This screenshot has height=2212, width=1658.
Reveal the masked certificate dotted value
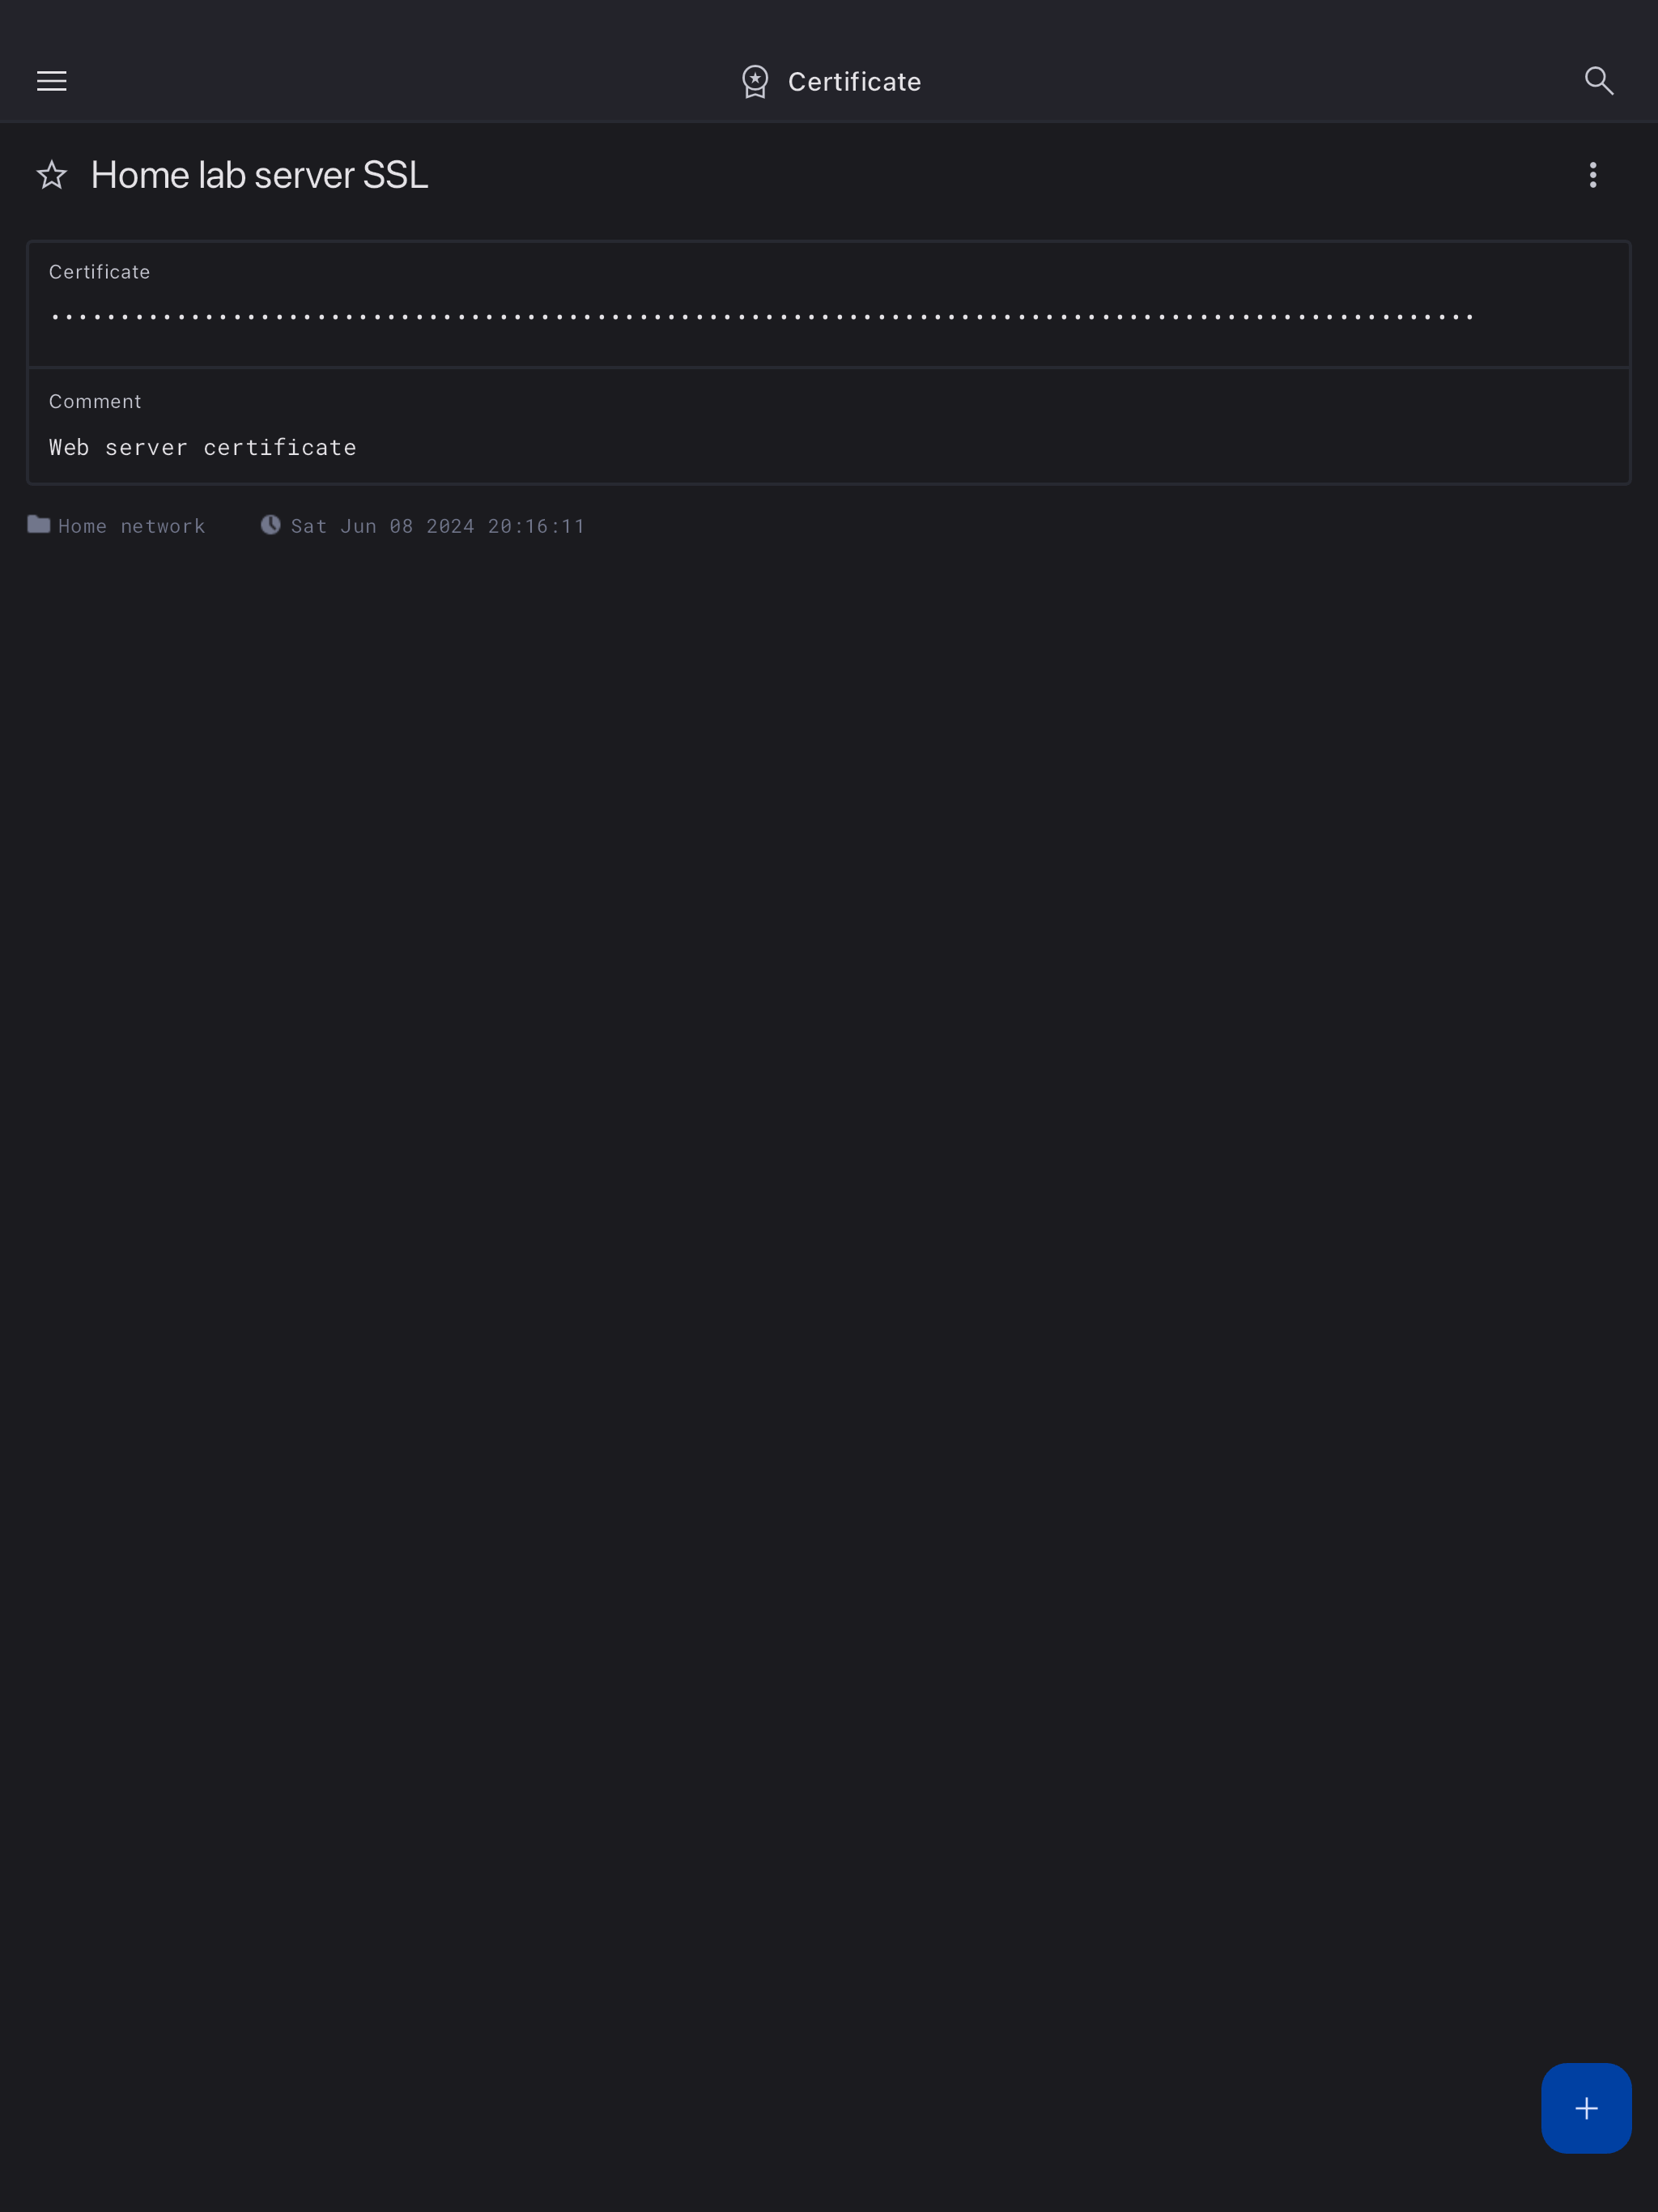coord(762,317)
